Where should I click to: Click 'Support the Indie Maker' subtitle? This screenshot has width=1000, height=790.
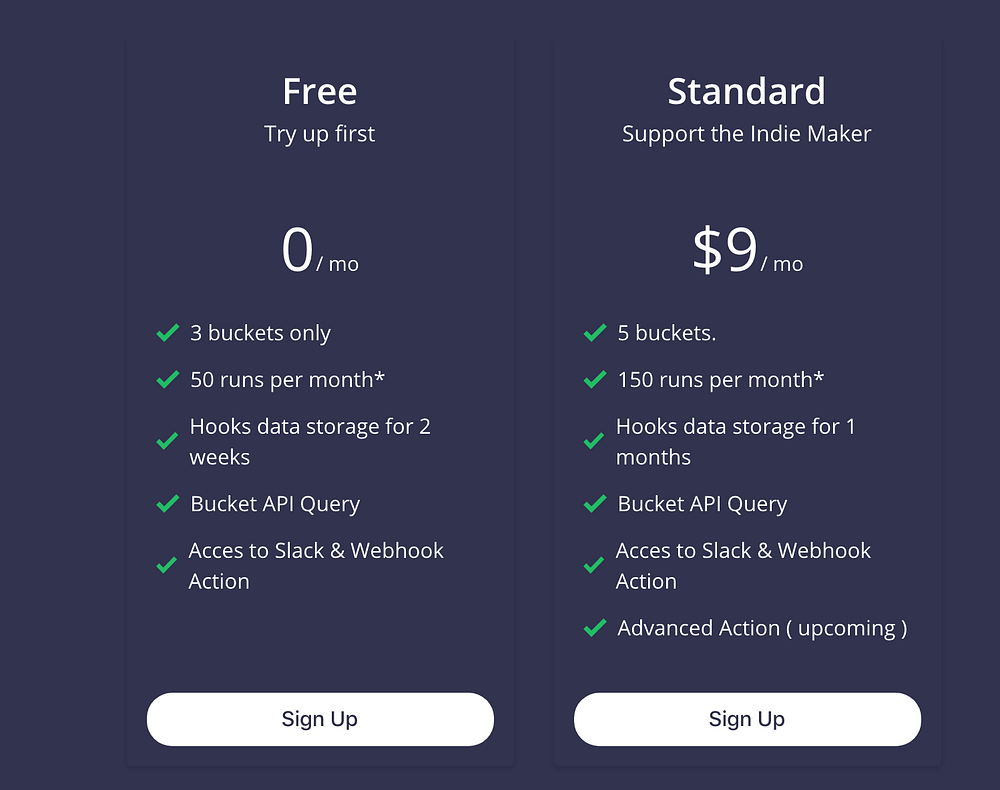[x=747, y=134]
